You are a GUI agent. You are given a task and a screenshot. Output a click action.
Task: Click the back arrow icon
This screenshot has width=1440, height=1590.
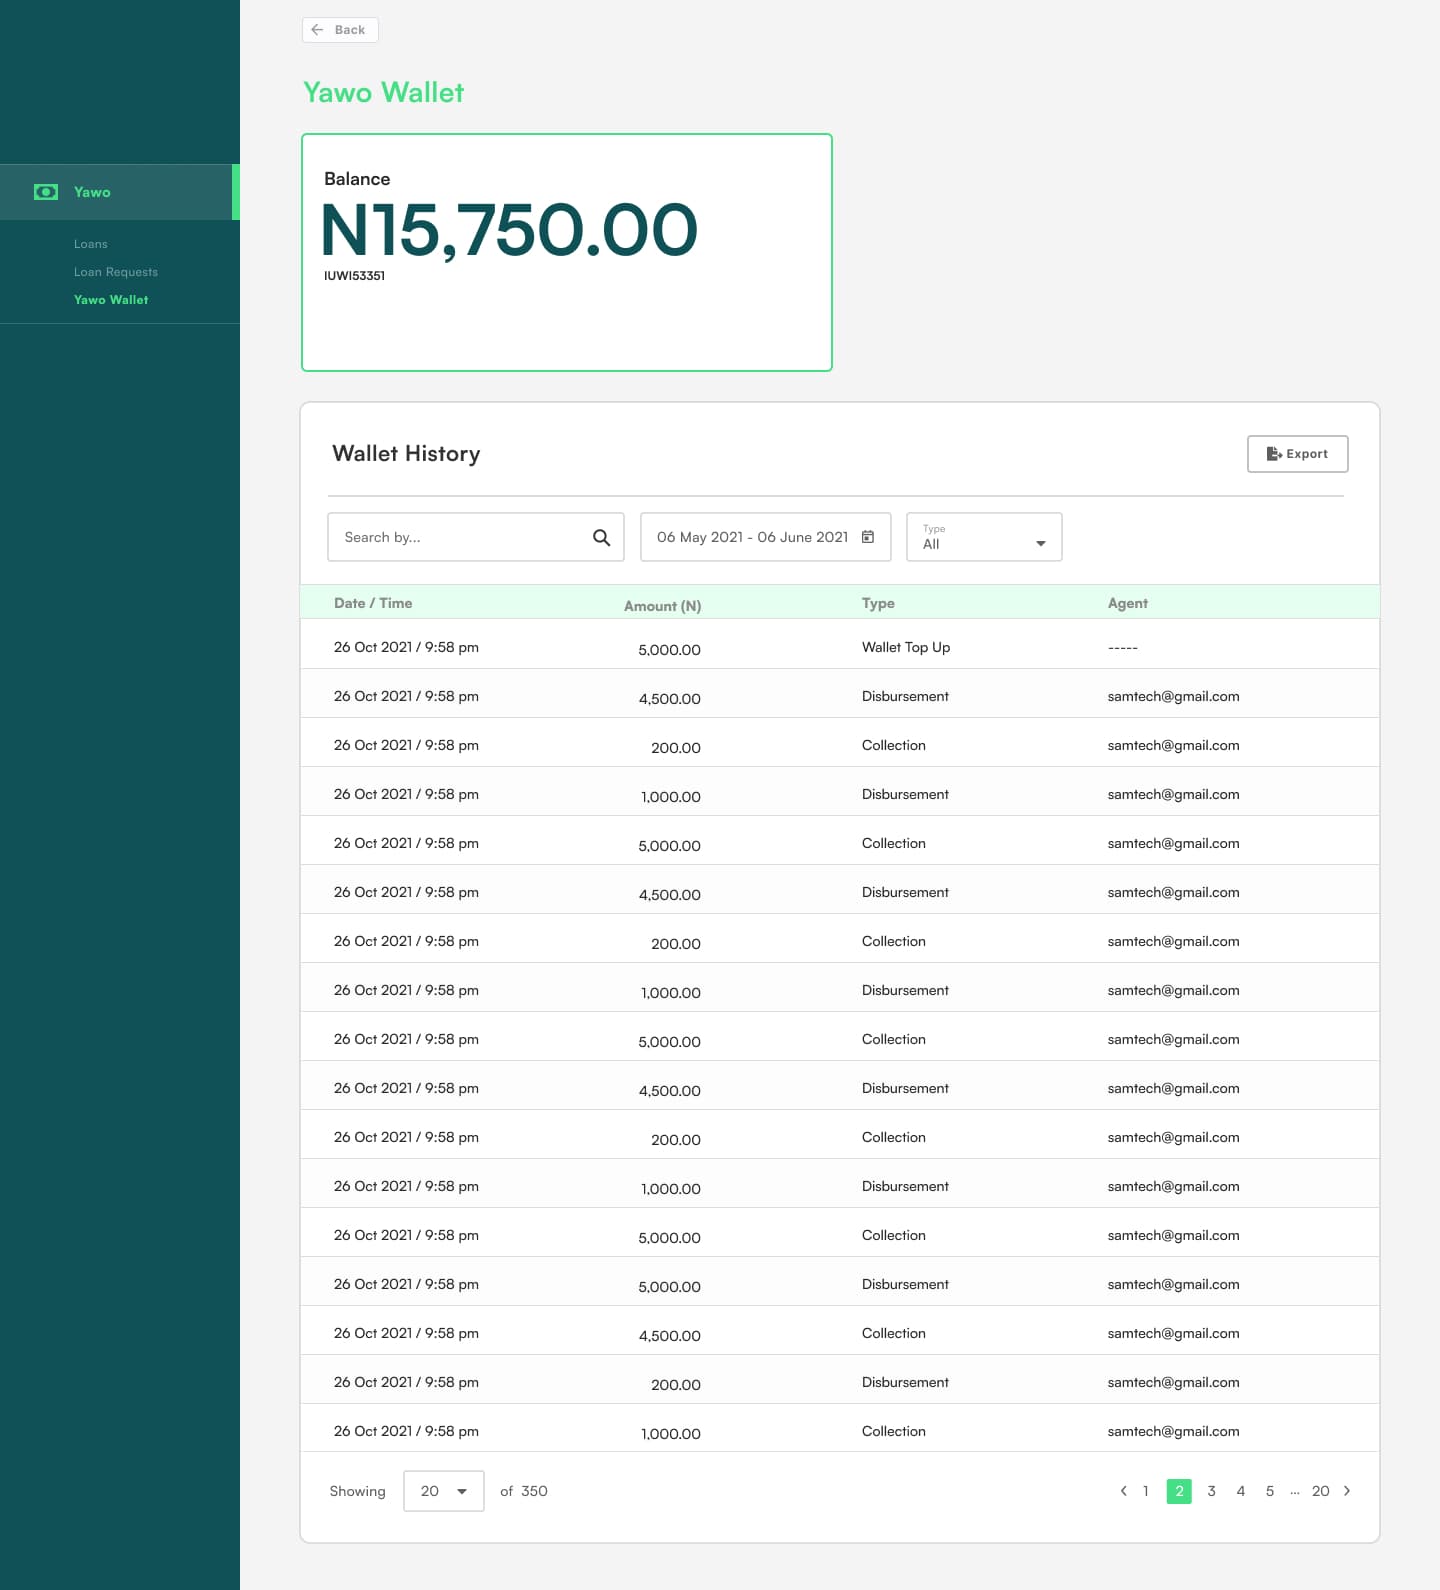(x=317, y=30)
